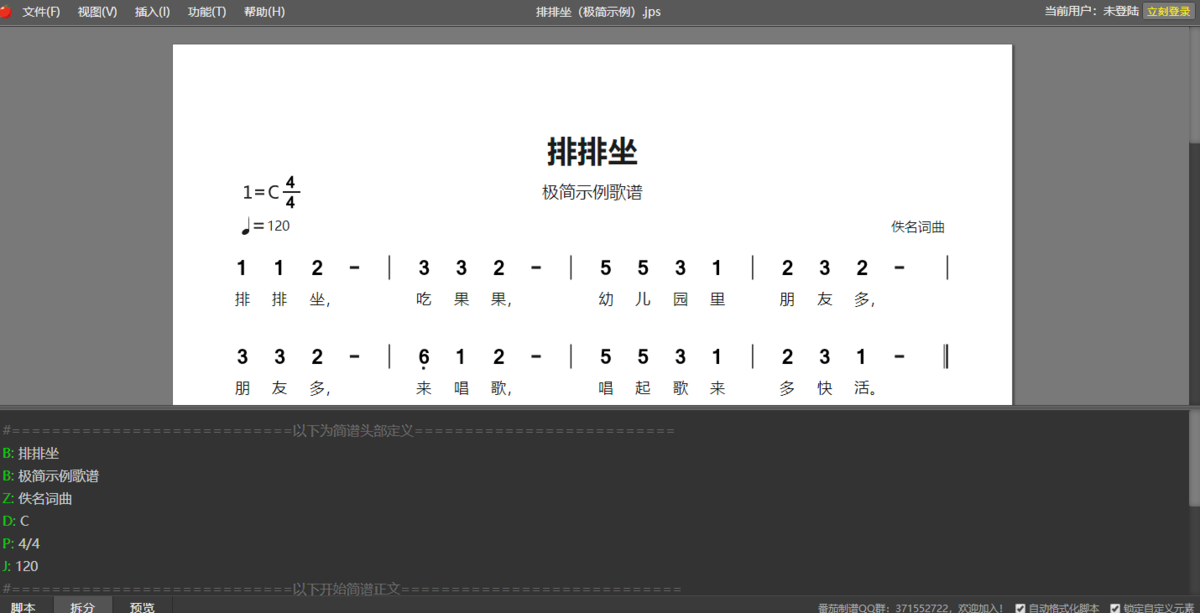1200x613 pixels.
Task: Open the 帮助(H) menu
Action: coord(264,12)
